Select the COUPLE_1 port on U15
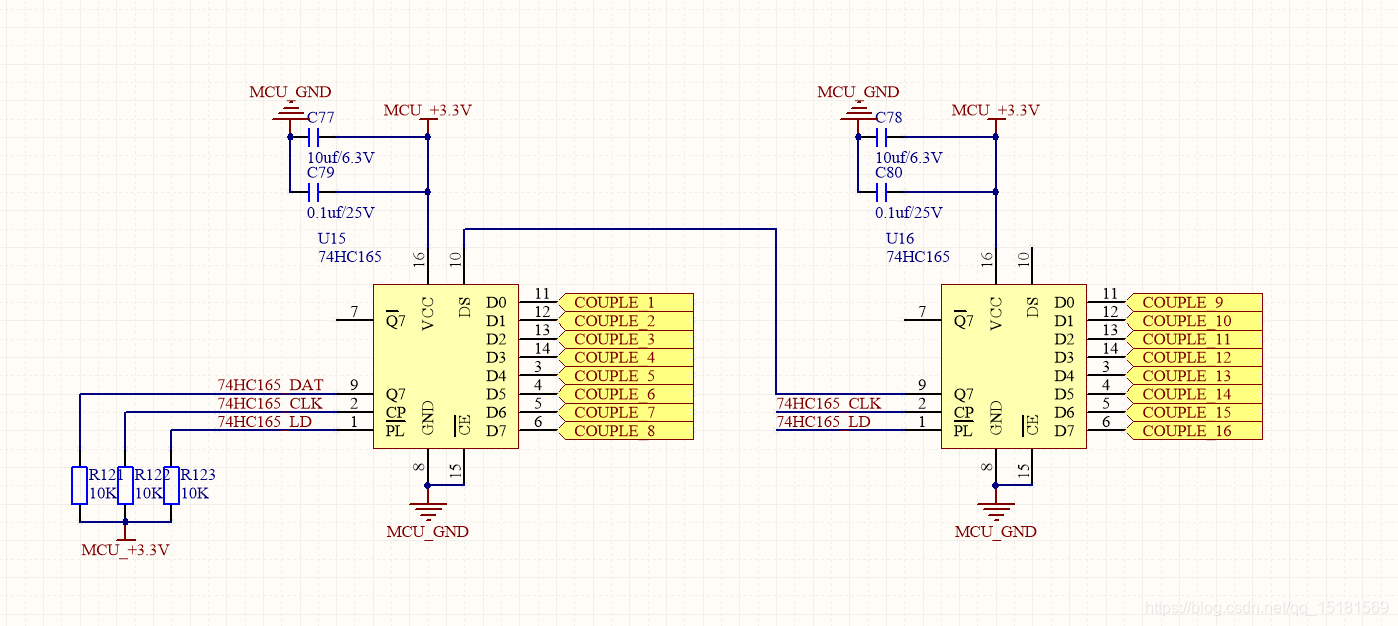Image resolution: width=1398 pixels, height=626 pixels. tap(626, 302)
